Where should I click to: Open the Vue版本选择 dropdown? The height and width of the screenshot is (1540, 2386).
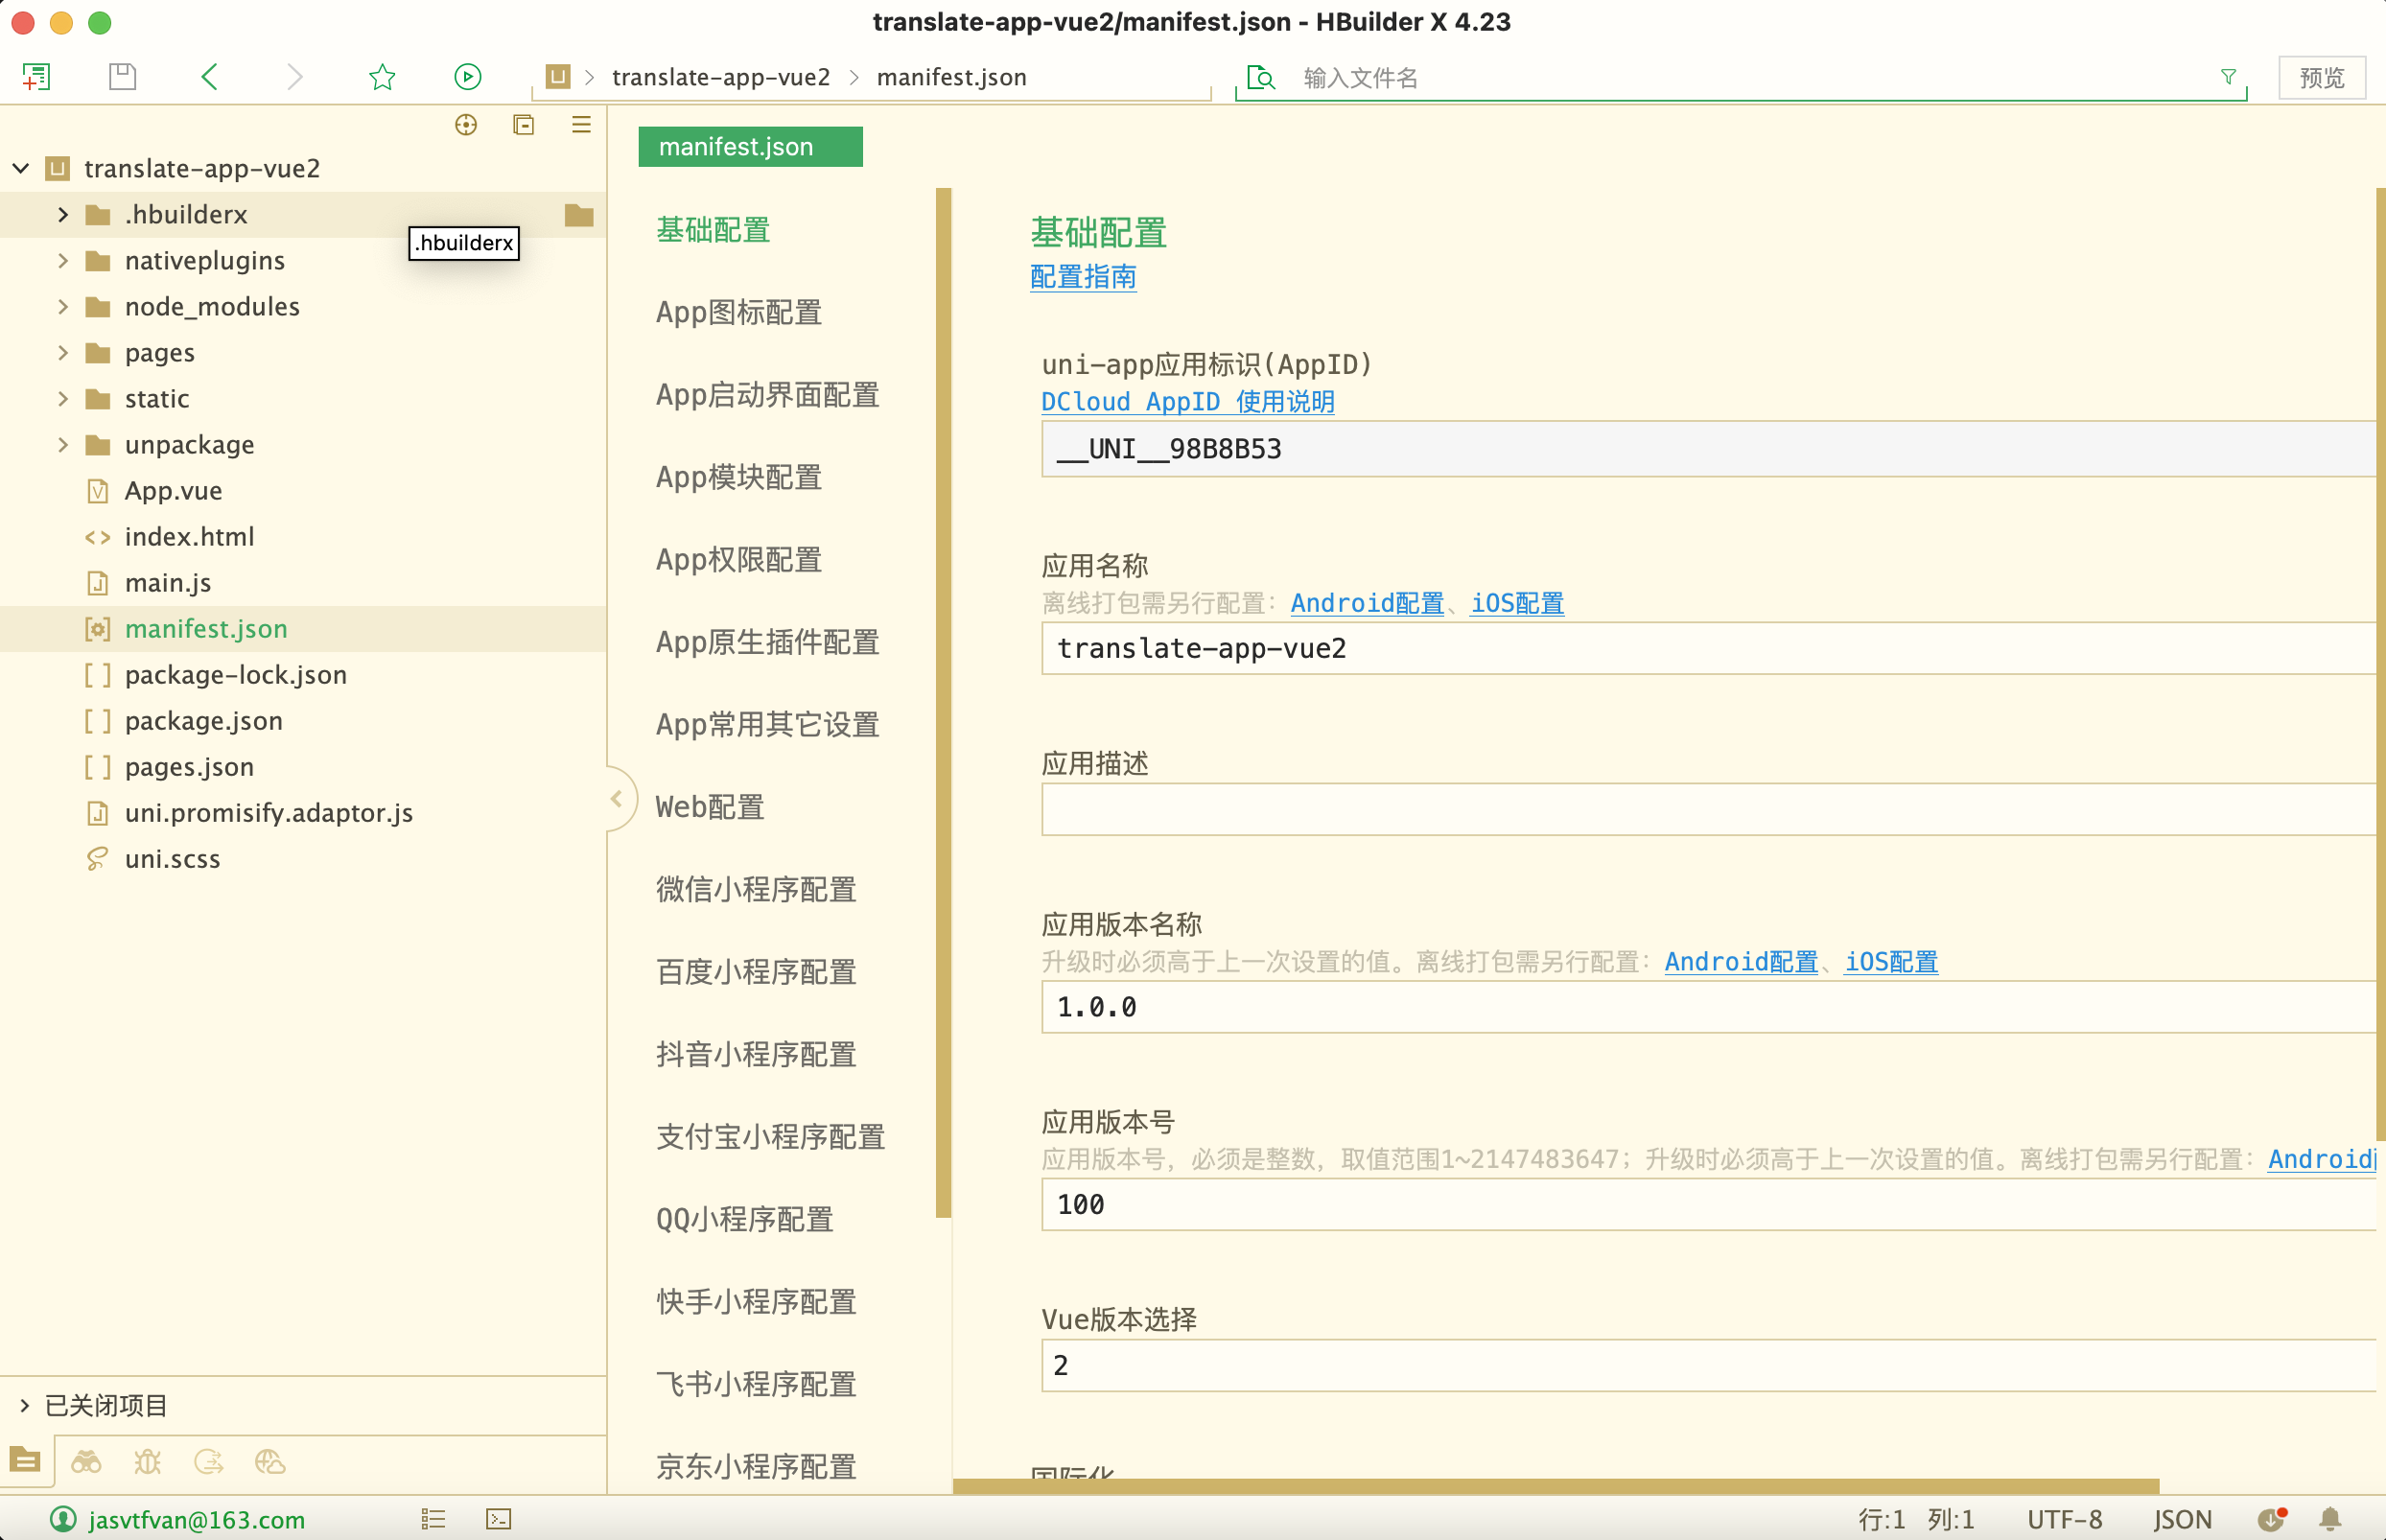tap(1708, 1365)
